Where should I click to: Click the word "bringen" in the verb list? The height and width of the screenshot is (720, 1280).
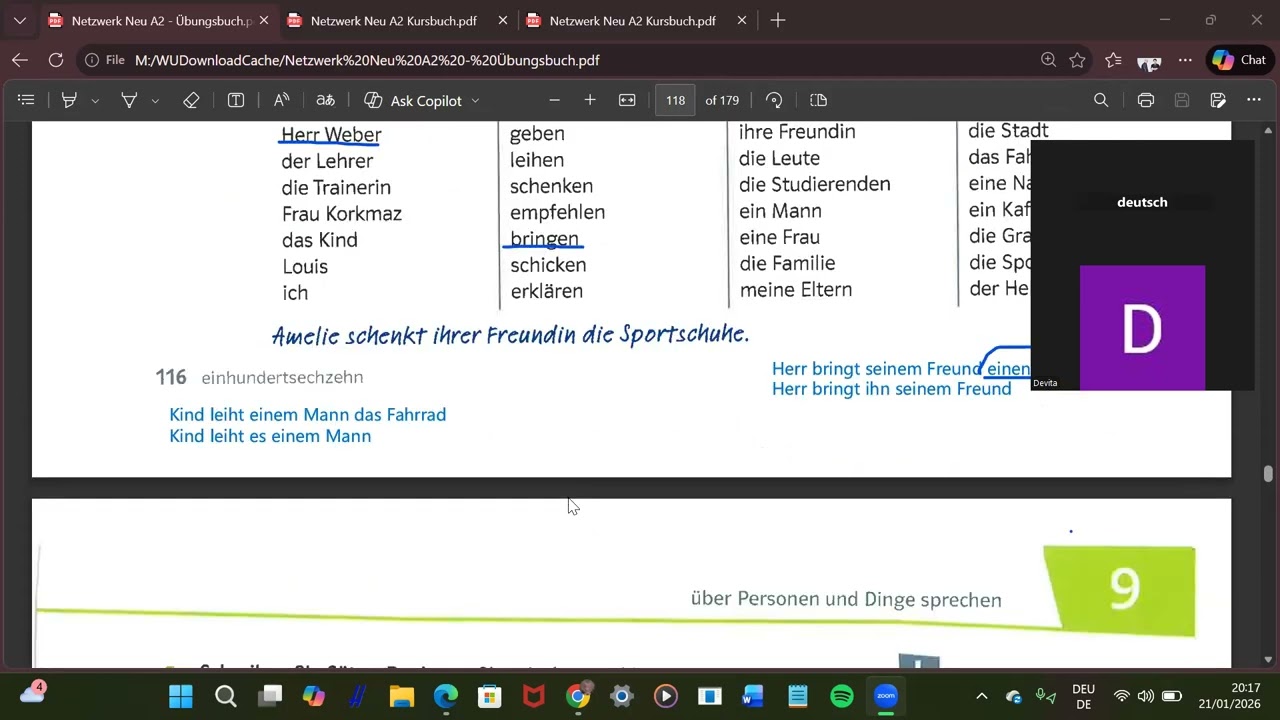[x=544, y=239]
